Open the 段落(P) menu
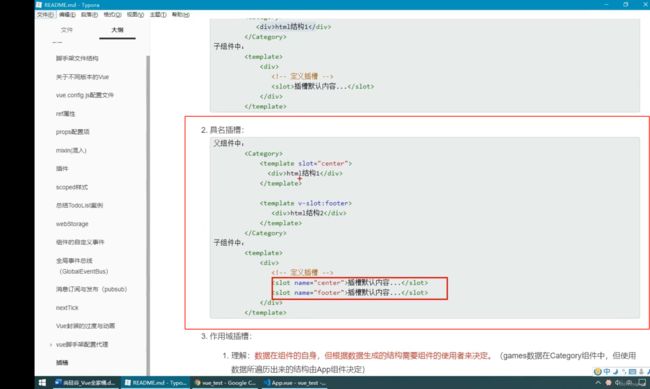 pyautogui.click(x=89, y=15)
